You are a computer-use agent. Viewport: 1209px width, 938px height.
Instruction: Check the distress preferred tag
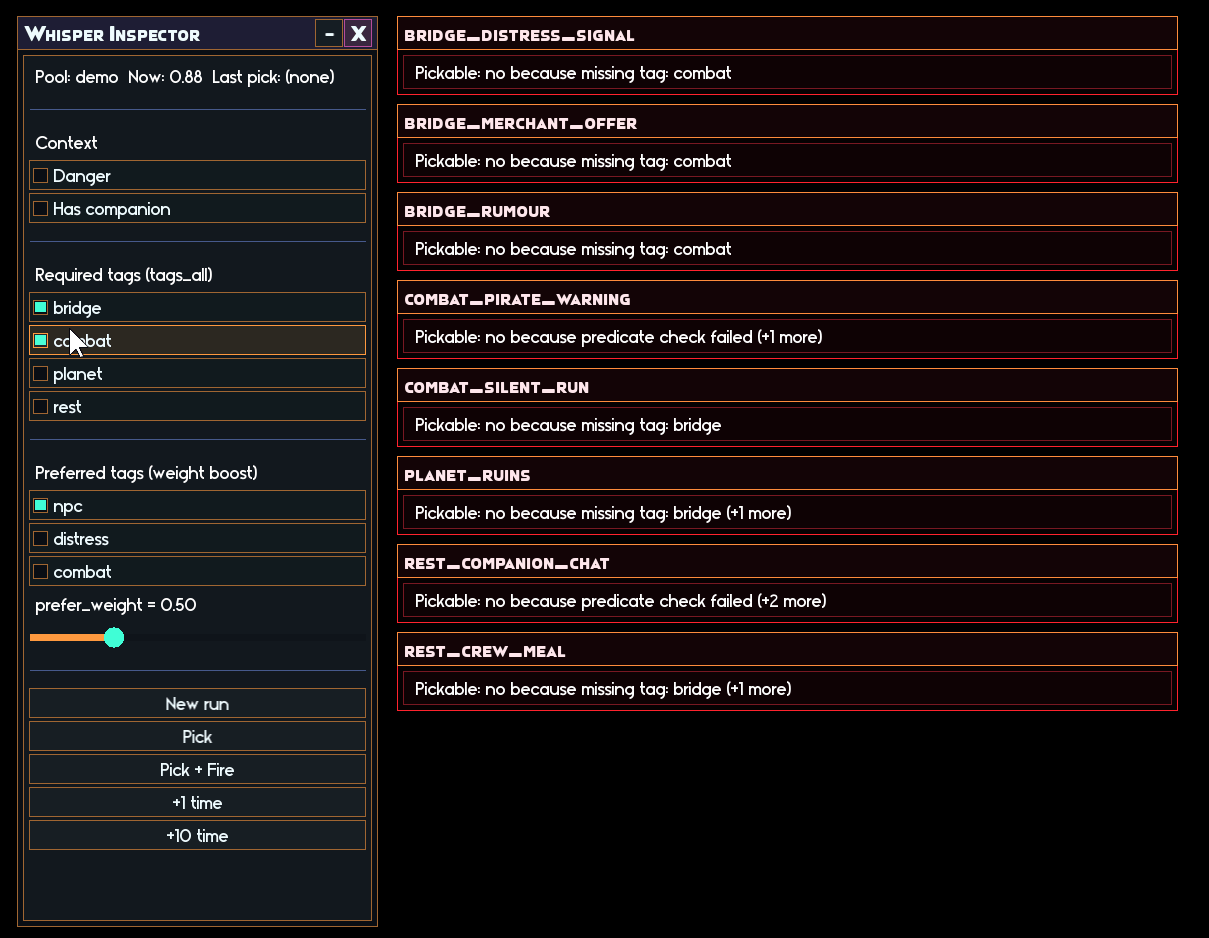(41, 539)
